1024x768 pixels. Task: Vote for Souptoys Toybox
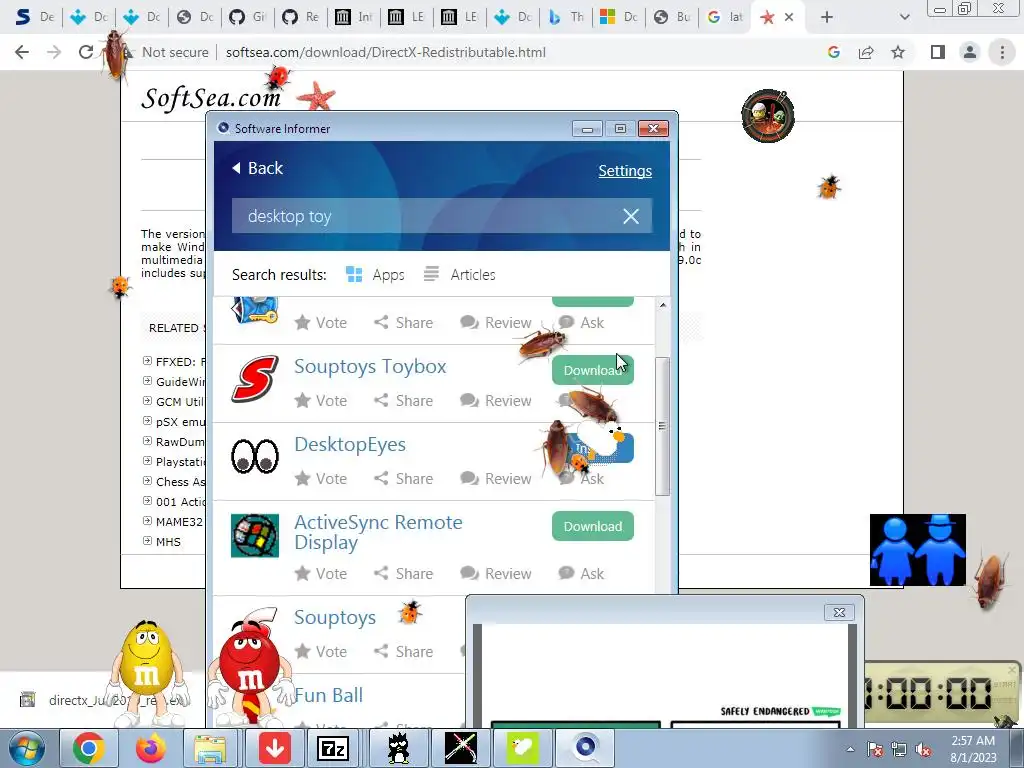pos(321,401)
